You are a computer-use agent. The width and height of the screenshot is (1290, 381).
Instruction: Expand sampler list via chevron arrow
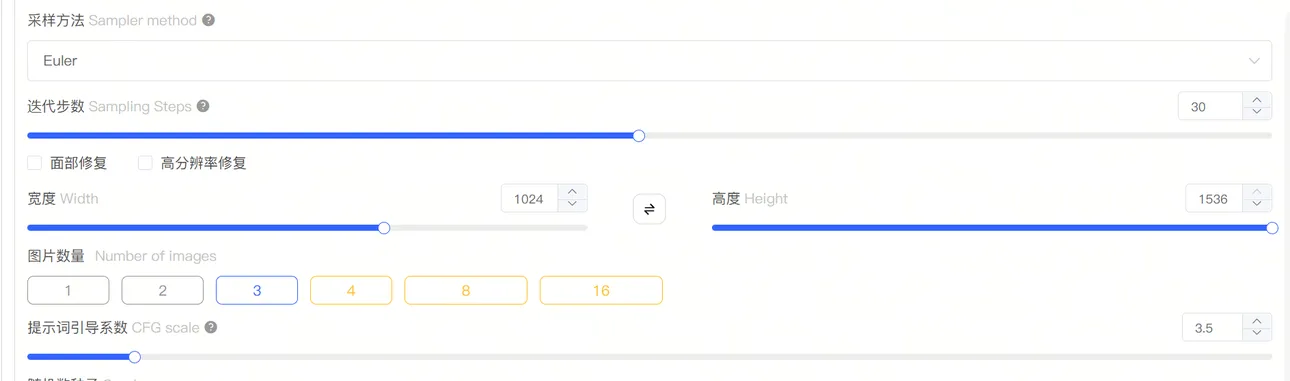[x=1254, y=61]
